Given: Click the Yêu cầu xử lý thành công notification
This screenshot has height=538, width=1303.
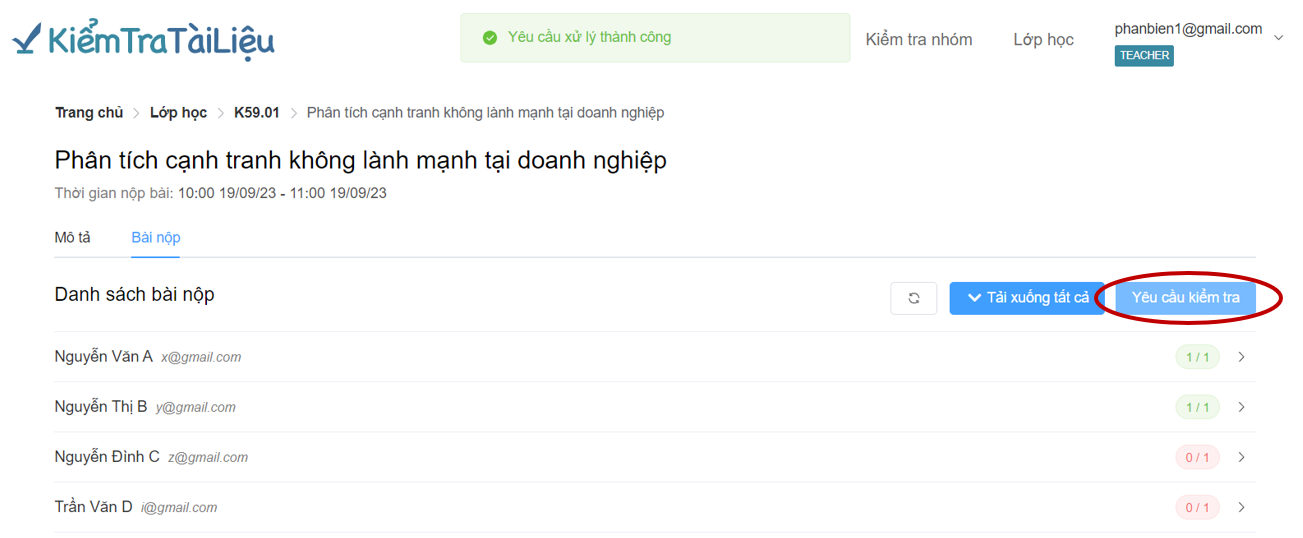Looking at the screenshot, I should coord(655,38).
